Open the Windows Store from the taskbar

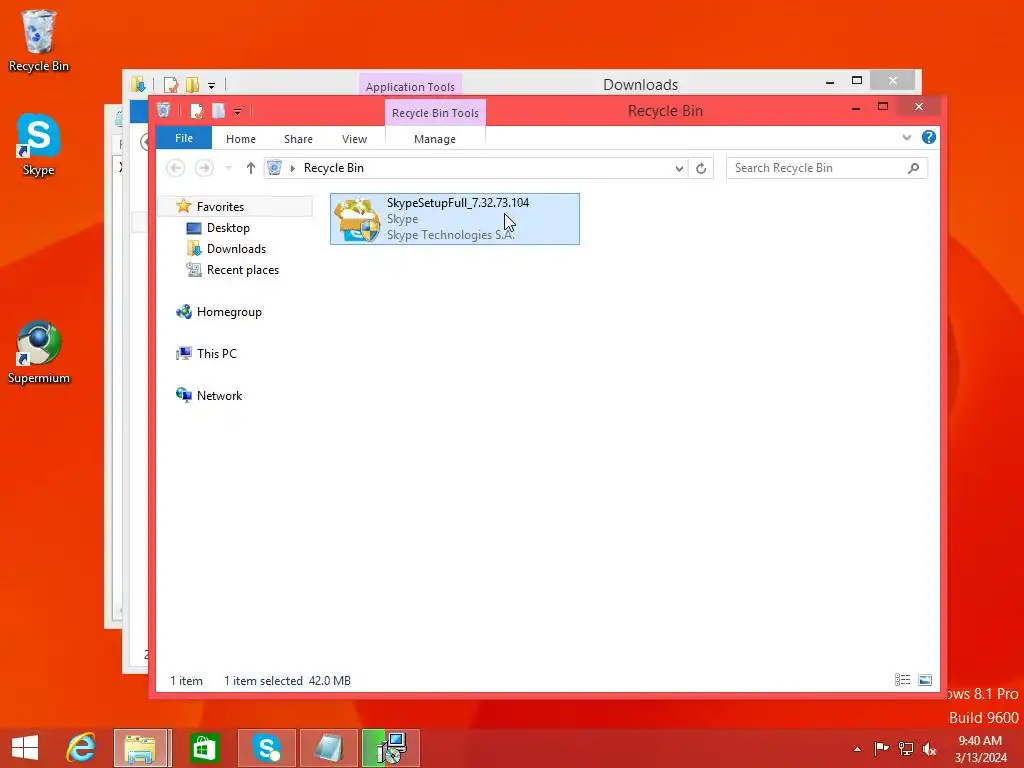[204, 748]
